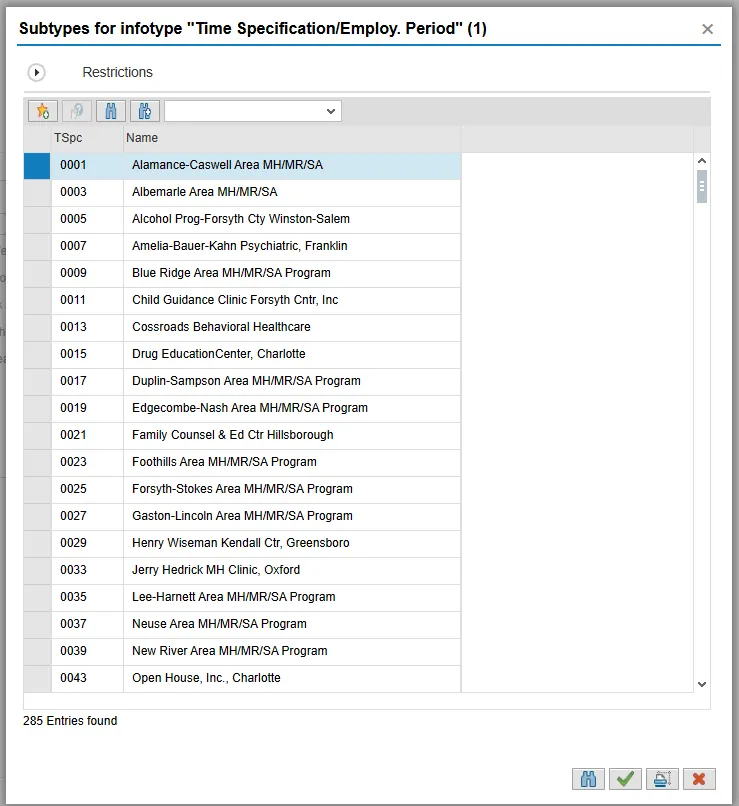Click the row selector for entry 0021
The width and height of the screenshot is (739, 806).
click(37, 435)
